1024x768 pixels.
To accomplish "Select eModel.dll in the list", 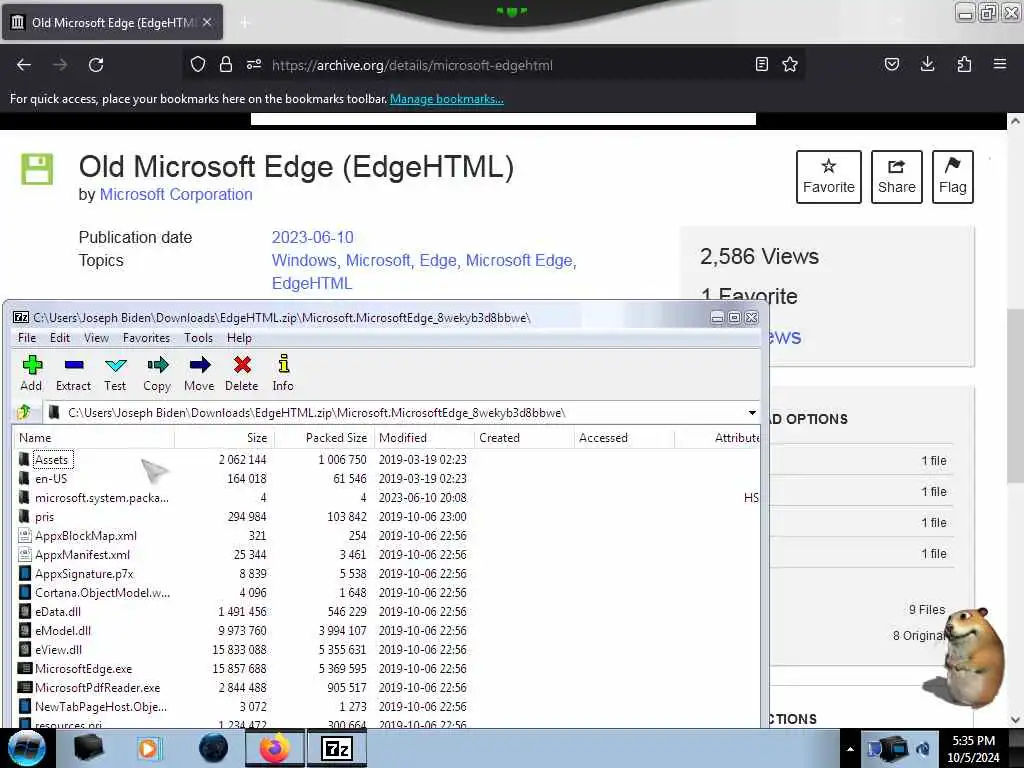I will click(63, 630).
